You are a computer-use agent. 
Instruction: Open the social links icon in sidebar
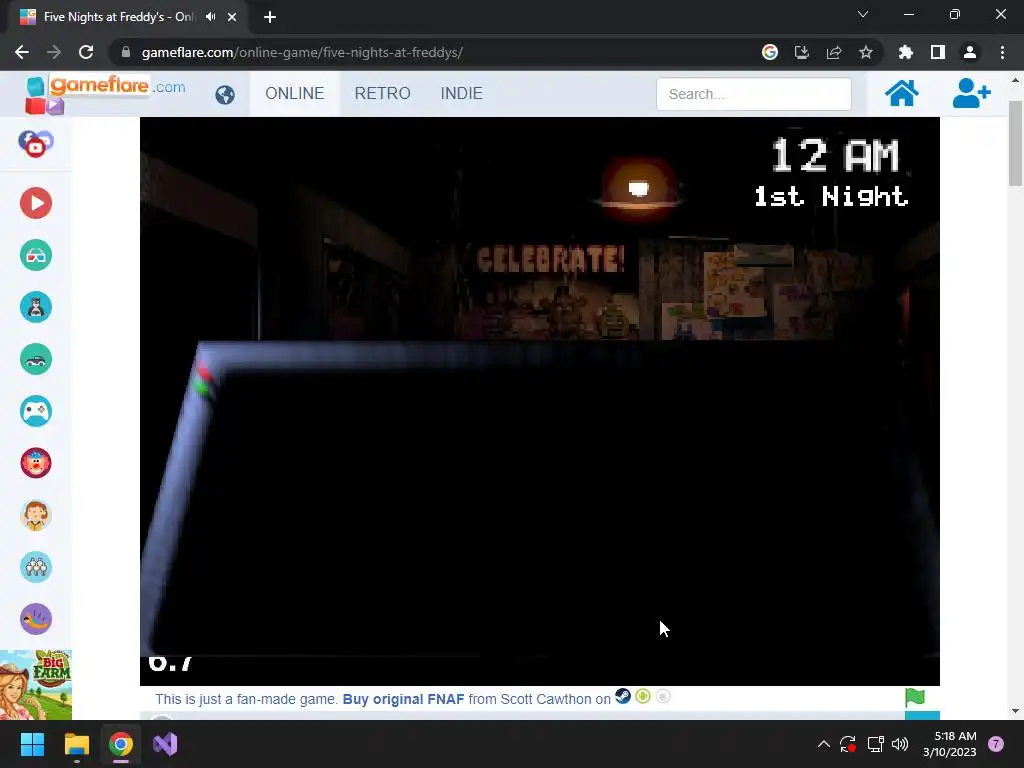[x=35, y=144]
